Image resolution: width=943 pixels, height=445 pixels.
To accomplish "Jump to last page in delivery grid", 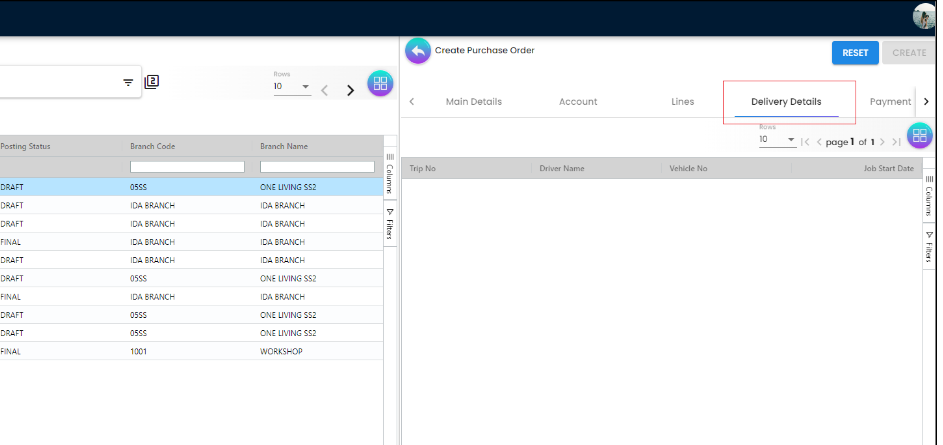I will [x=896, y=142].
